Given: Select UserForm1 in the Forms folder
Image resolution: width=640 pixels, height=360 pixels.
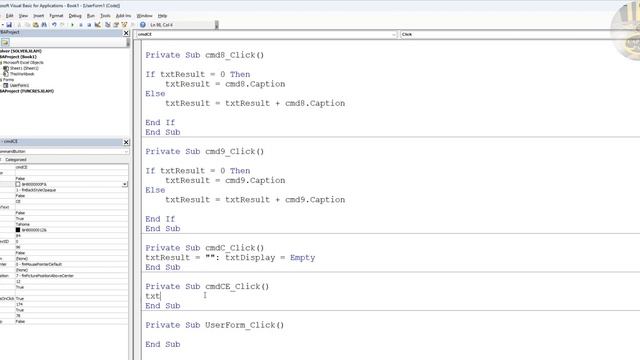Looking at the screenshot, I should [x=19, y=85].
